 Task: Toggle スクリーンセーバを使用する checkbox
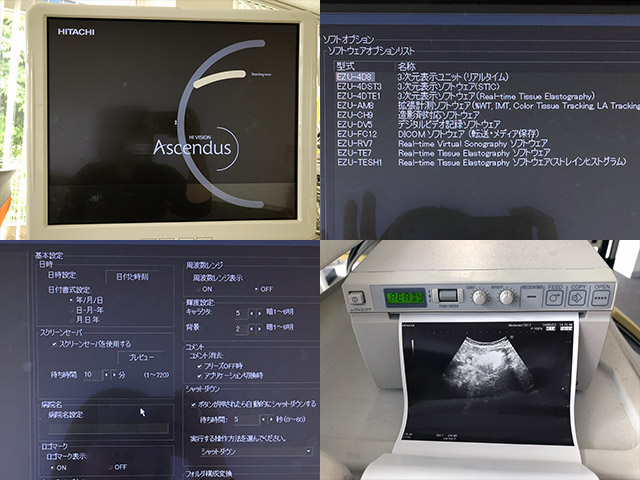coord(54,344)
